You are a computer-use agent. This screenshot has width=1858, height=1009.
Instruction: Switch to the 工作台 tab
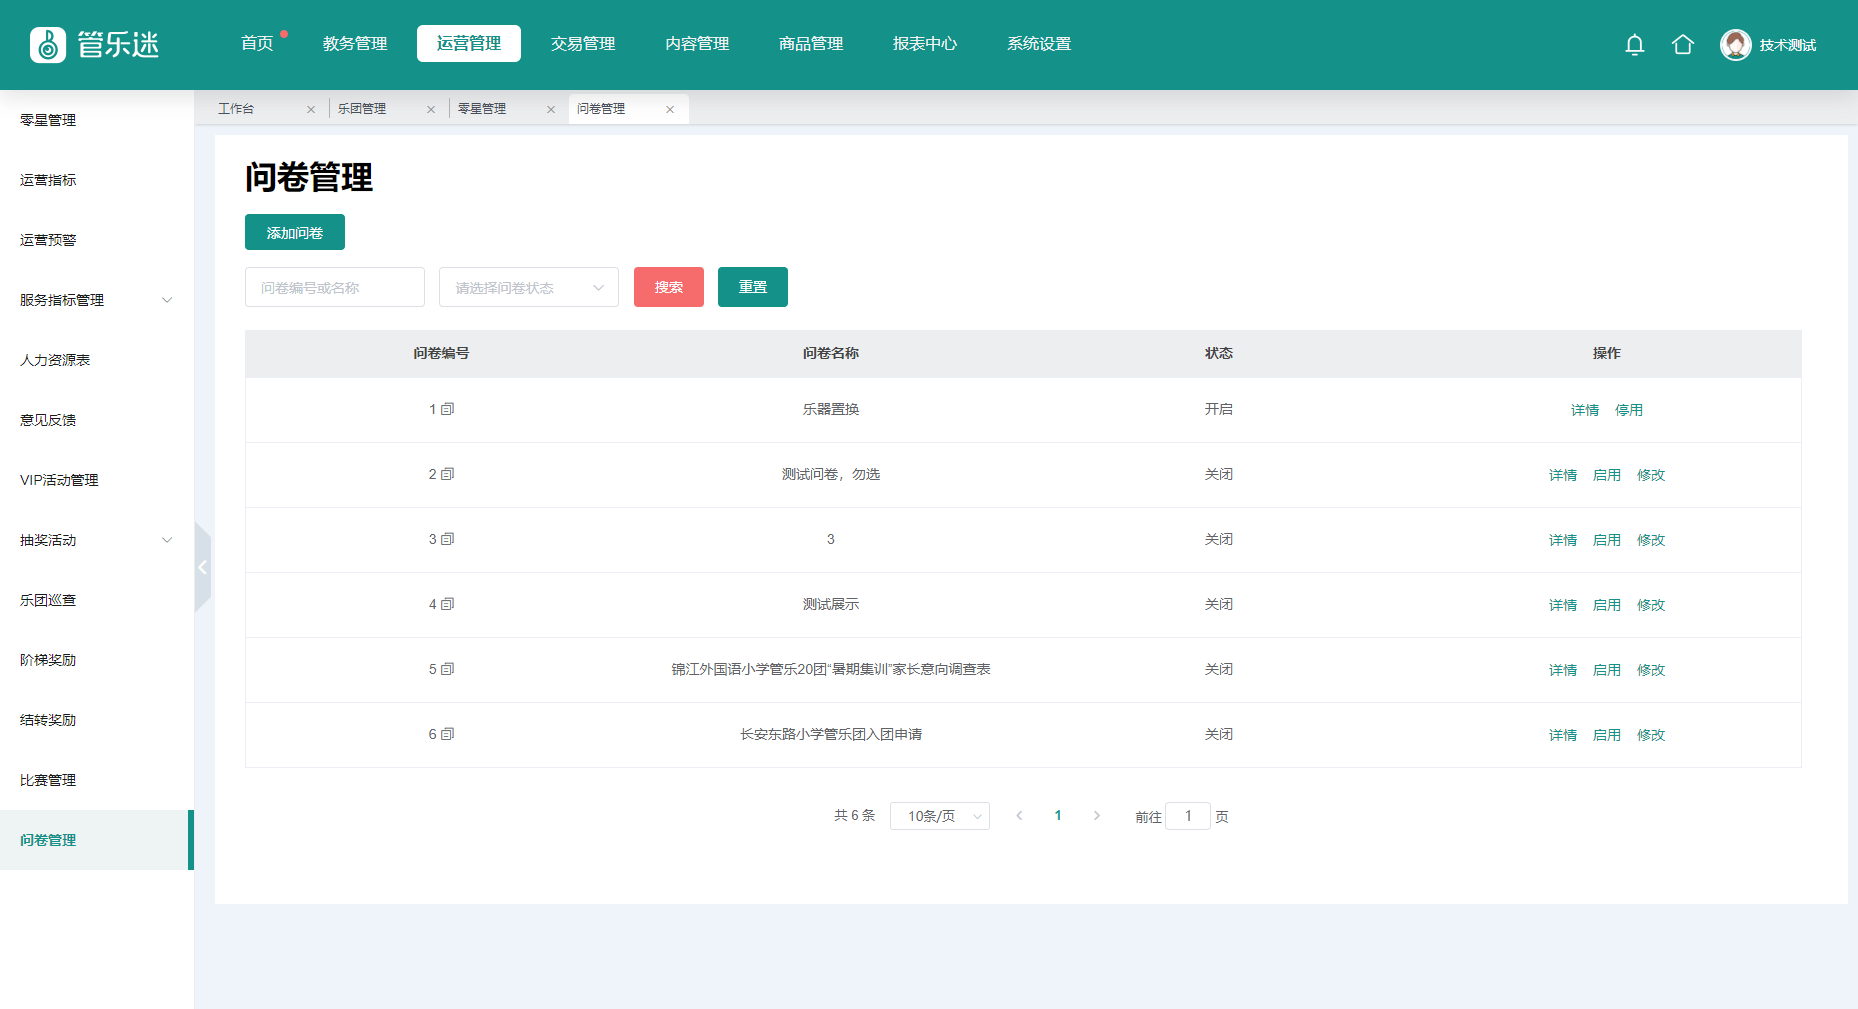coord(237,109)
